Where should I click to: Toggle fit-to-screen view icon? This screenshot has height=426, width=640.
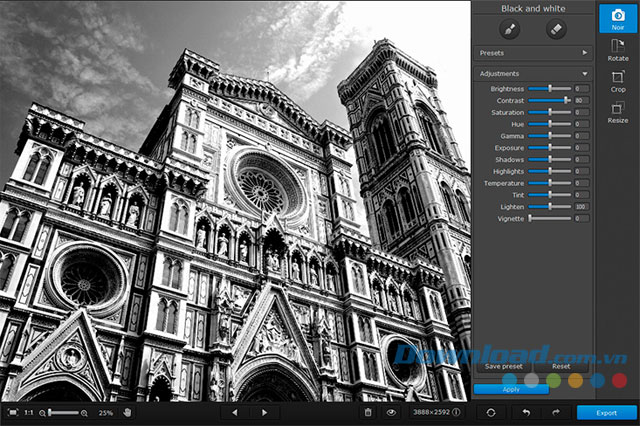(x=12, y=412)
